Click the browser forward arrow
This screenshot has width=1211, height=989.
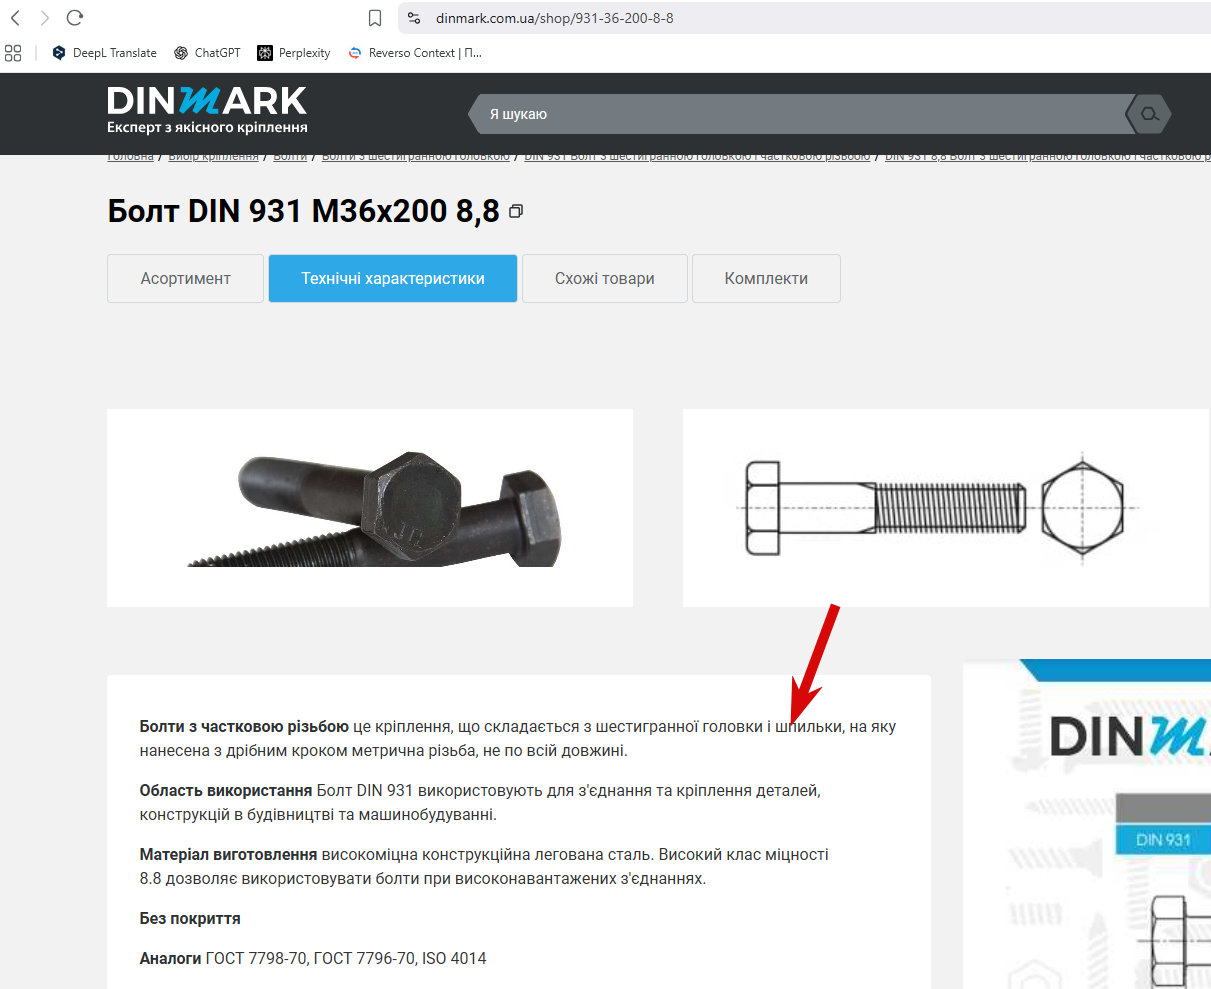click(44, 18)
